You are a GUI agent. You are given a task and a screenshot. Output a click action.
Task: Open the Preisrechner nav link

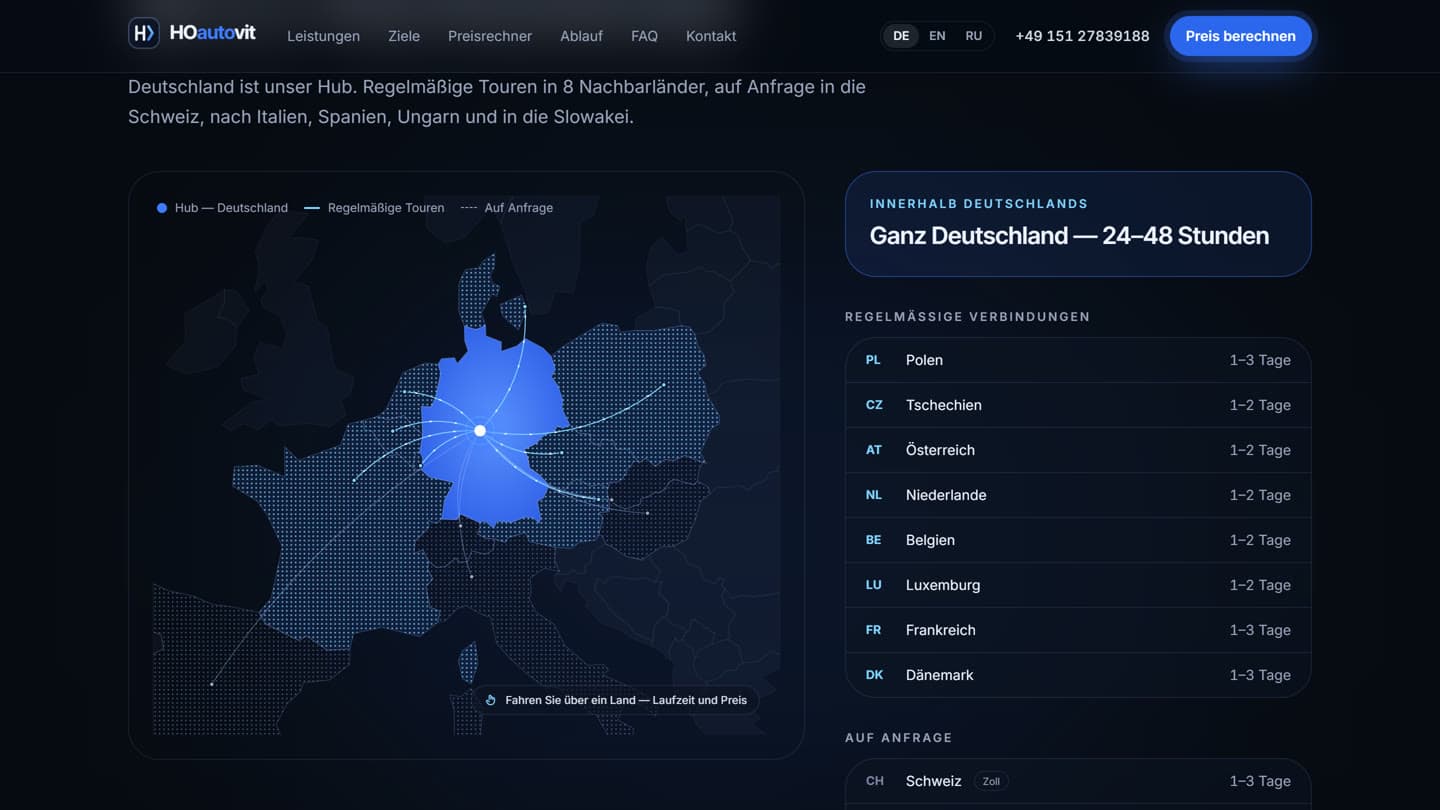click(490, 36)
